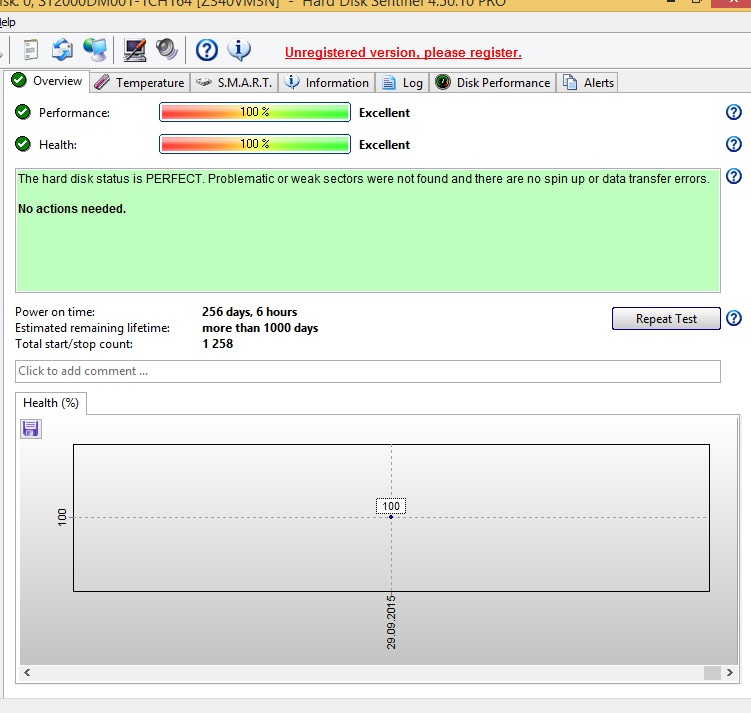Open help with the toolbar question mark icon

click(x=206, y=50)
